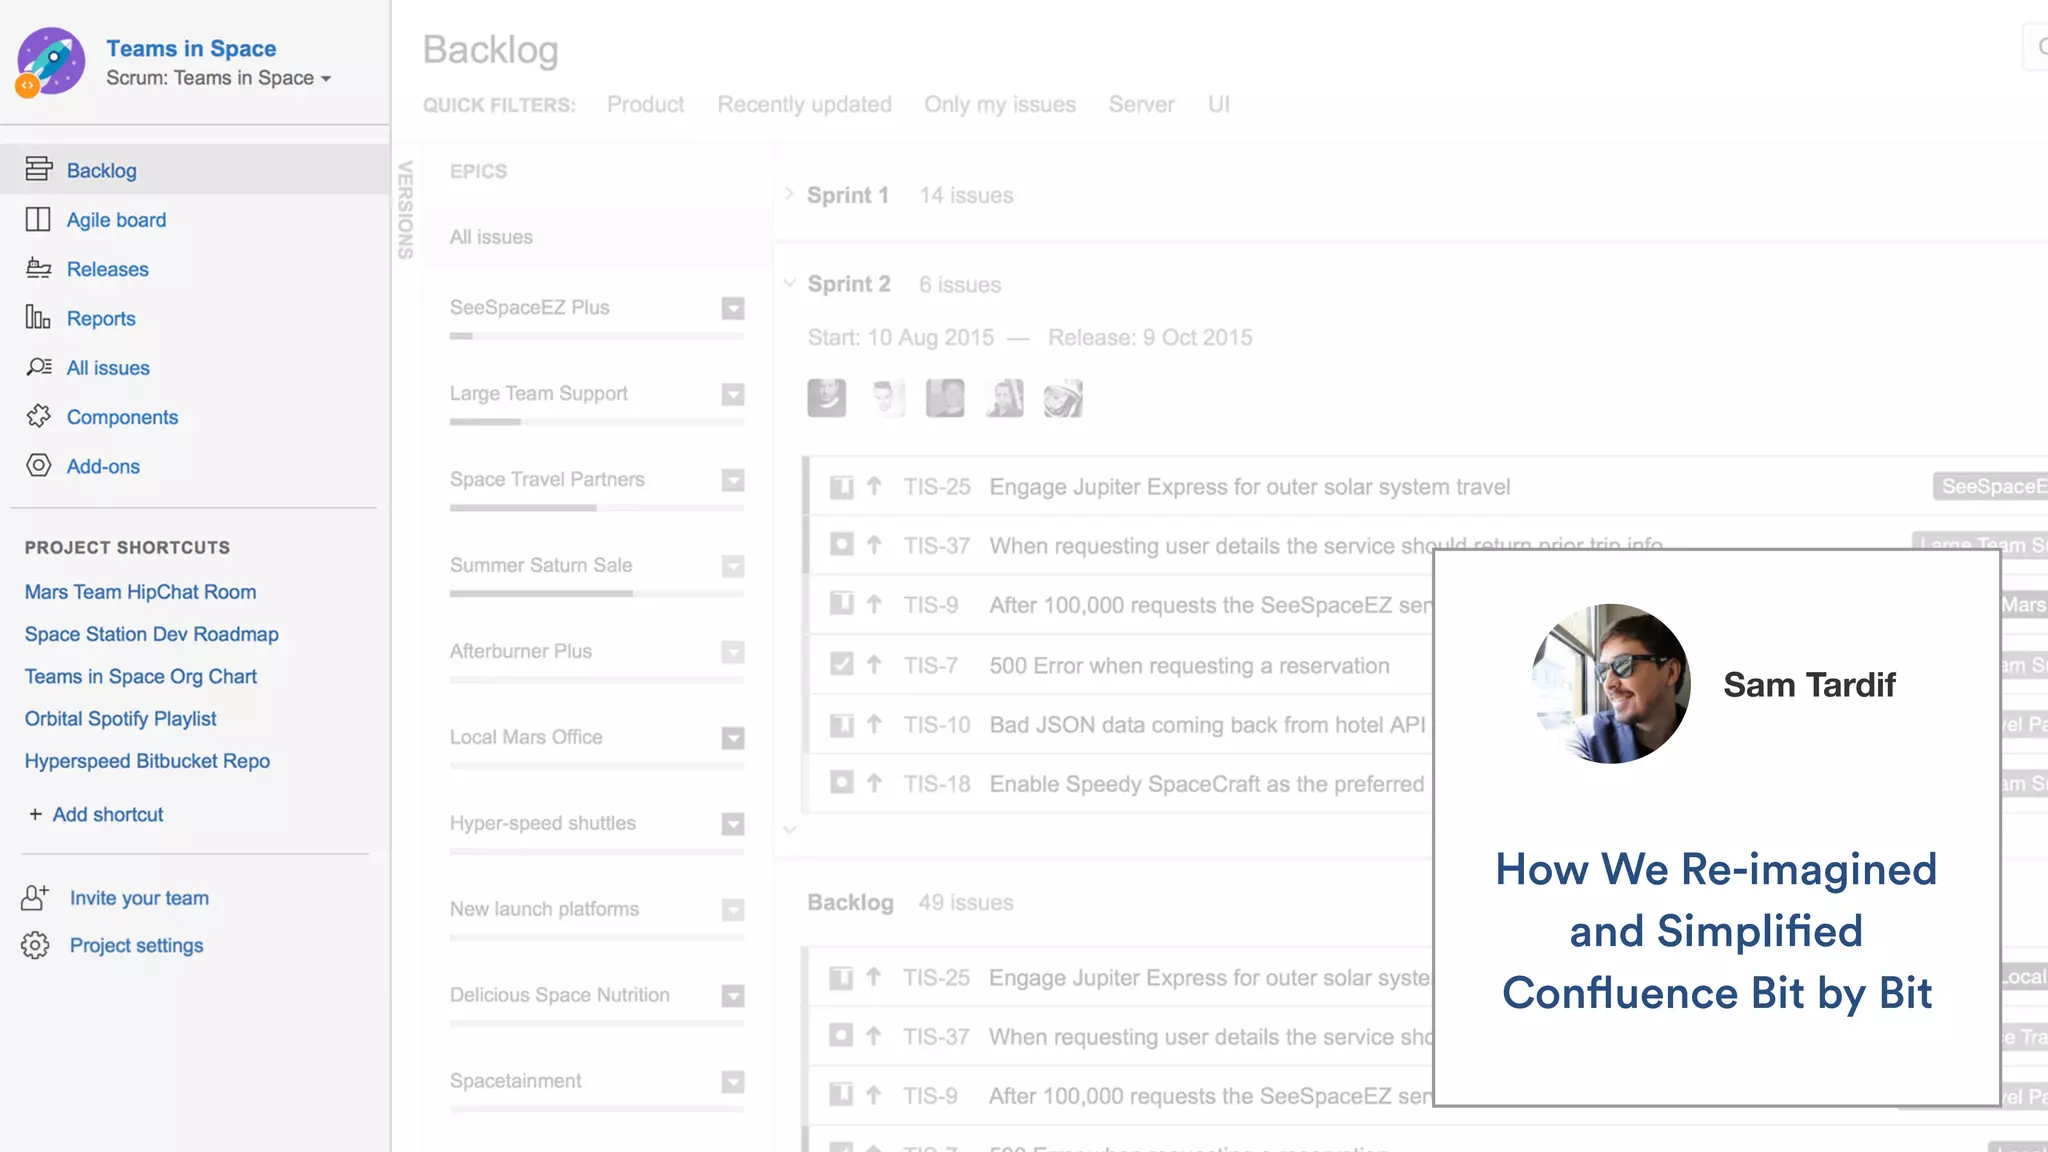Click issue type icon of TIS-18
This screenshot has width=2048, height=1152.
click(842, 783)
